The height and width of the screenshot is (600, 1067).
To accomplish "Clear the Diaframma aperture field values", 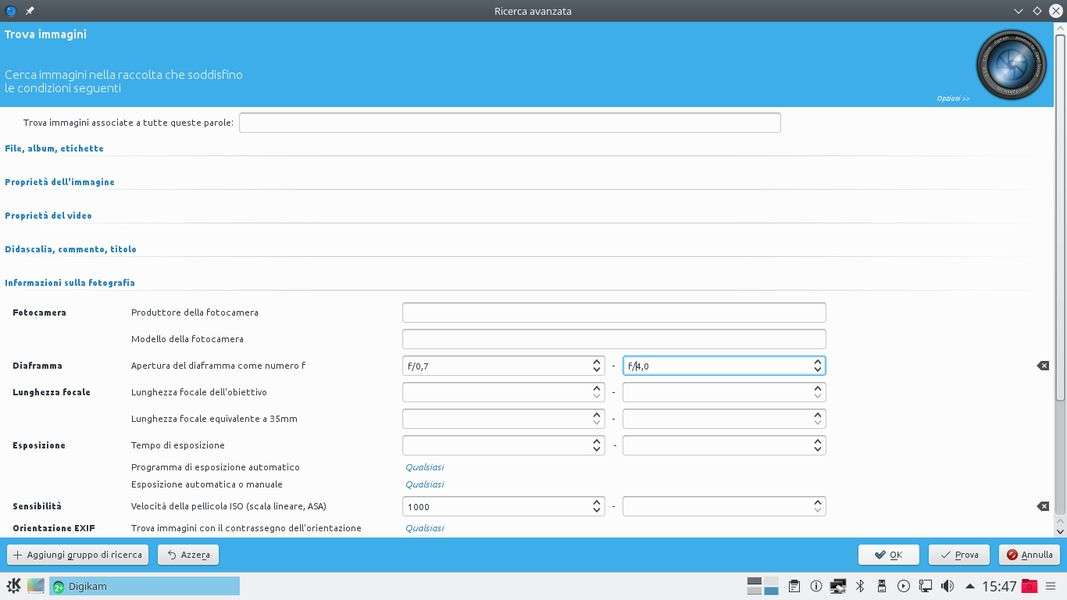I will coord(1043,366).
